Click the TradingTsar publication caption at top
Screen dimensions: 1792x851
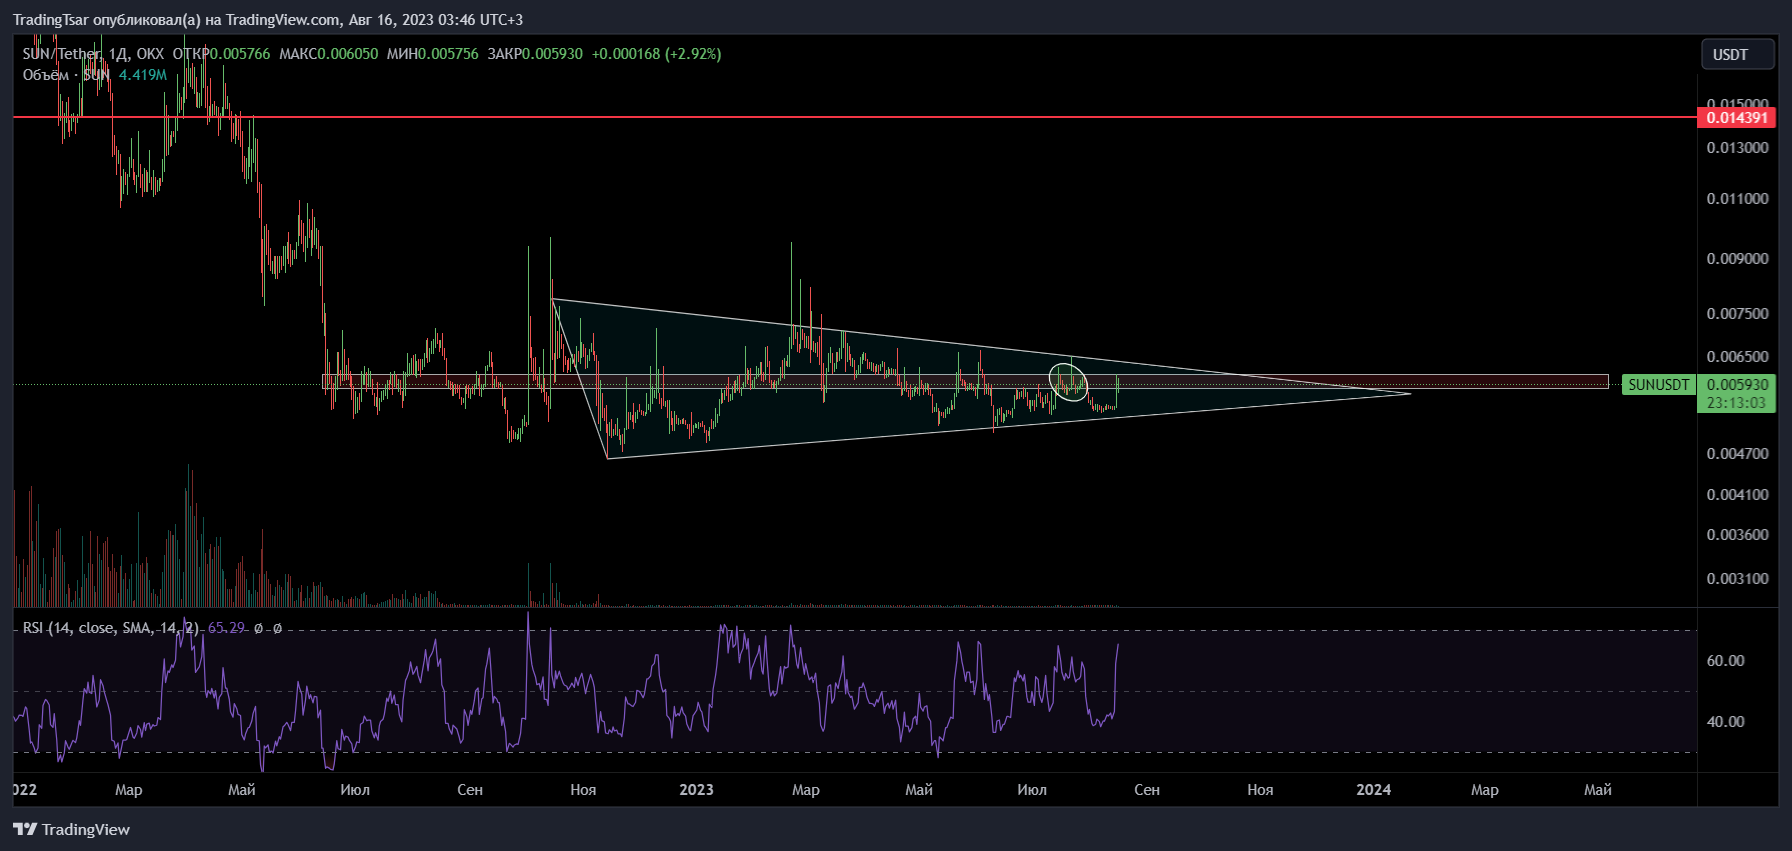[x=268, y=20]
